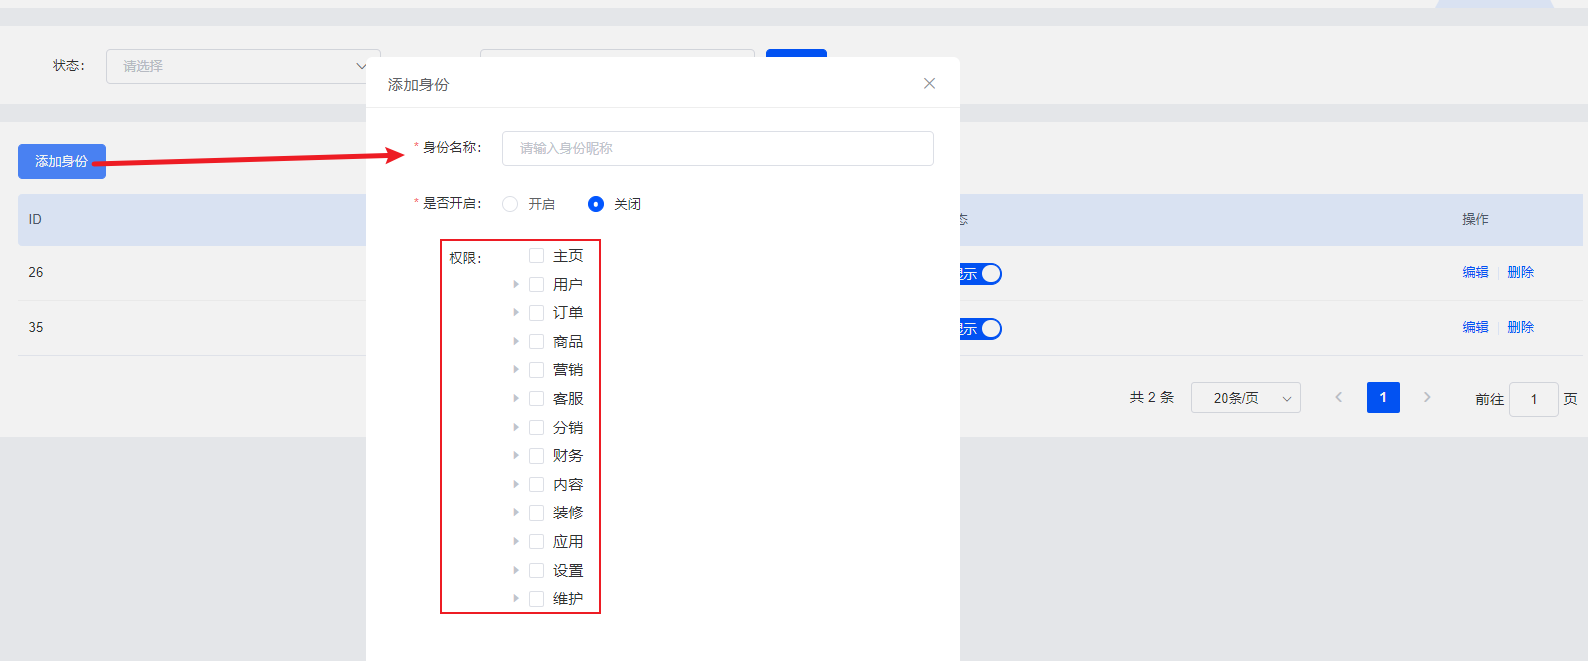Check the 商品 permission checkbox

[537, 342]
